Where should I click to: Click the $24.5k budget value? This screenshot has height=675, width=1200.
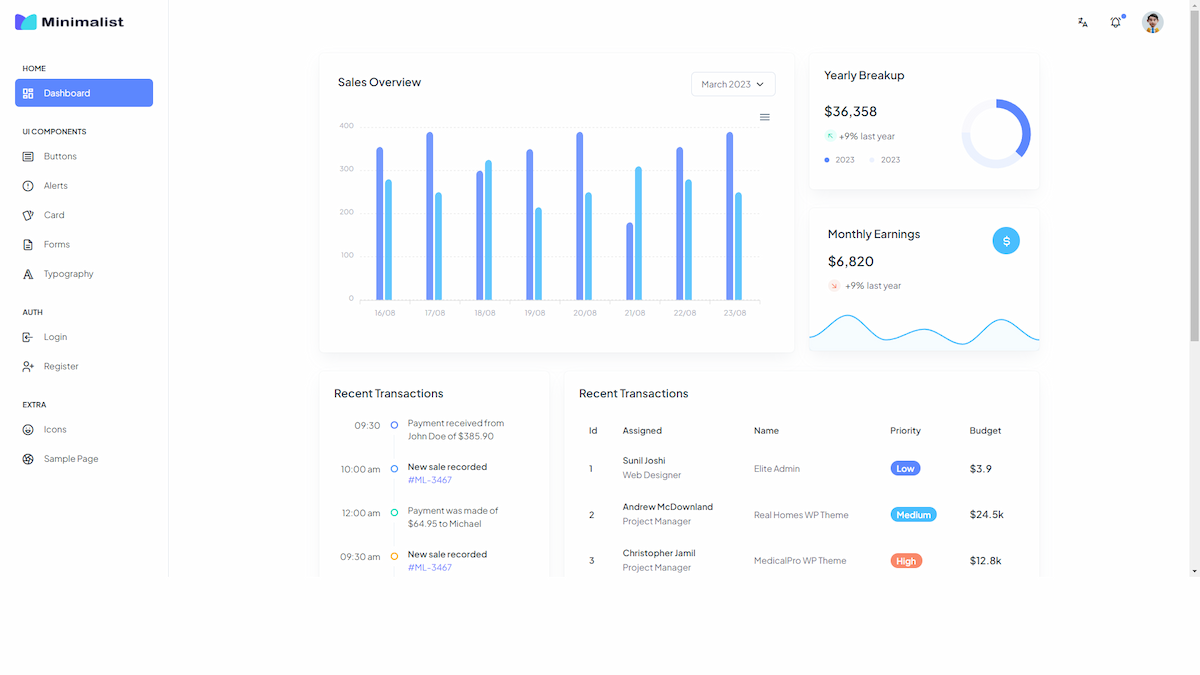(987, 515)
